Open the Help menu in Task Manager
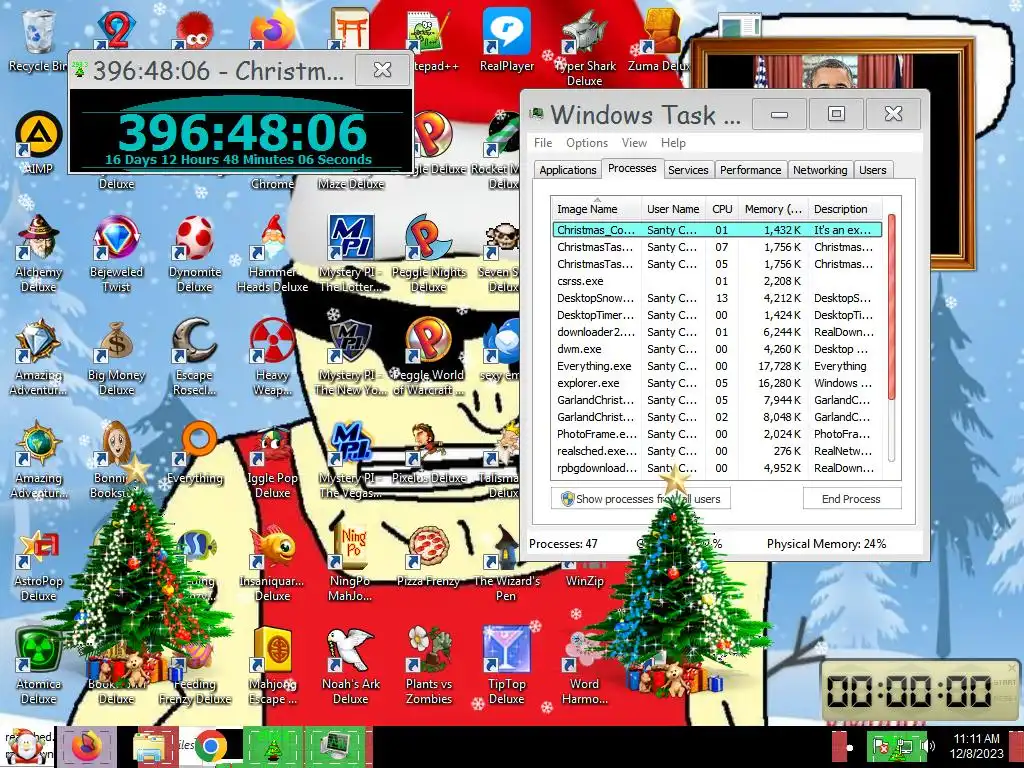Viewport: 1024px width, 768px height. pos(673,142)
